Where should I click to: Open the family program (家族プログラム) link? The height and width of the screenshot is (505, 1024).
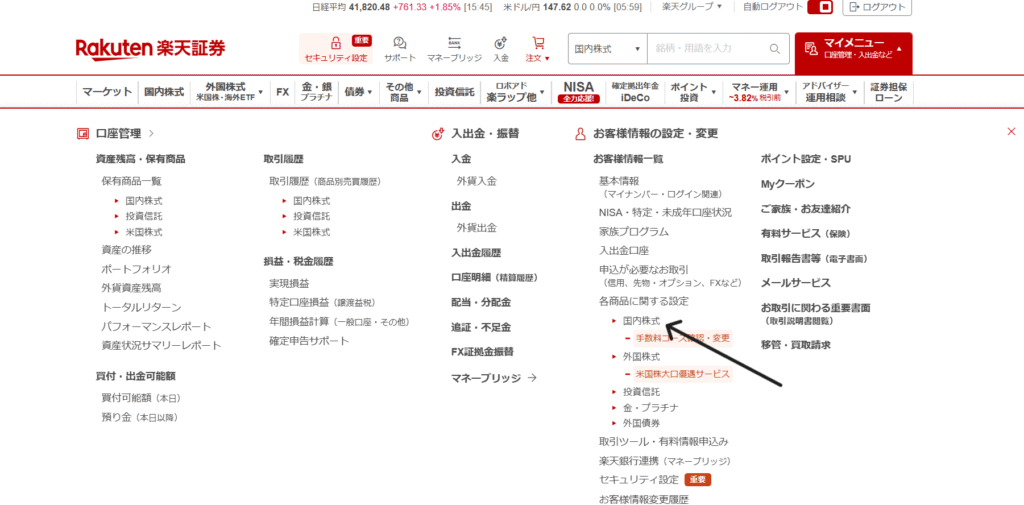(x=633, y=231)
